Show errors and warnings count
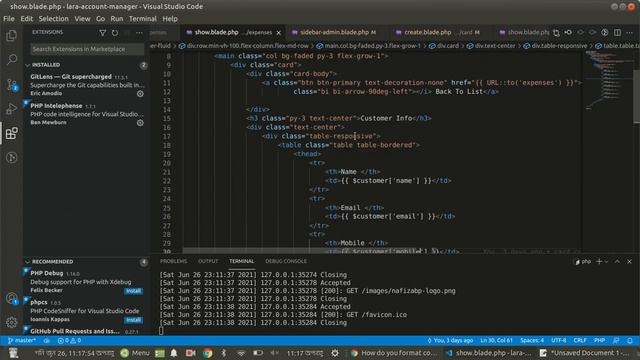The height and width of the screenshot is (360, 640). pos(69,340)
